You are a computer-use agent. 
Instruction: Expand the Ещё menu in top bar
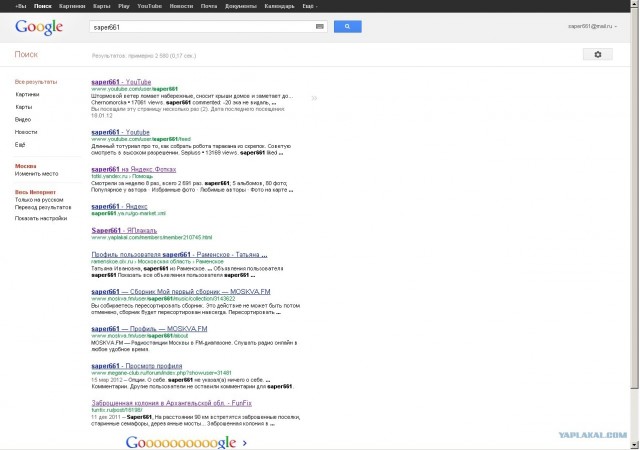click(x=310, y=6)
